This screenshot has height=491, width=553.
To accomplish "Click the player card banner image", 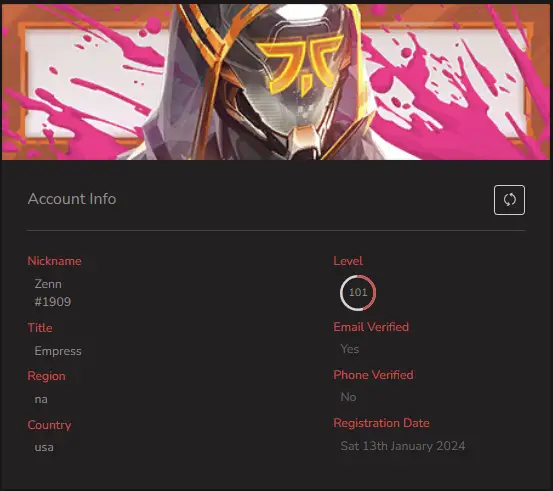I will [276, 81].
